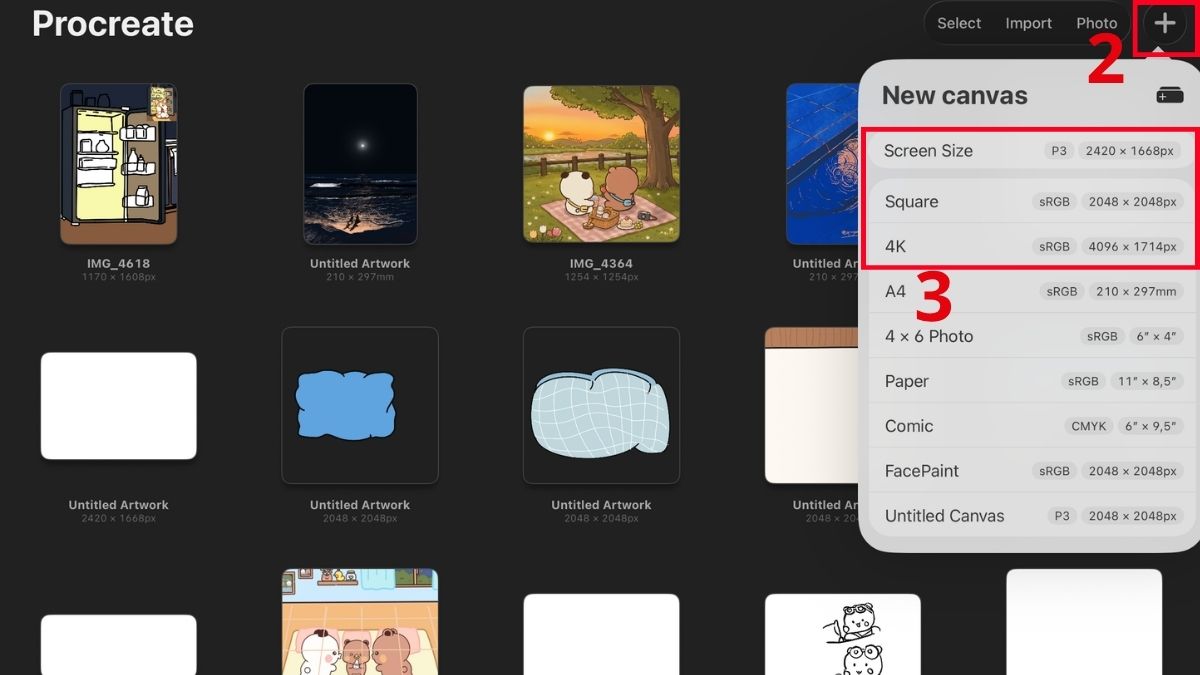Click the 6" × 9,5" Comic dimensions
The width and height of the screenshot is (1200, 675).
(1151, 426)
